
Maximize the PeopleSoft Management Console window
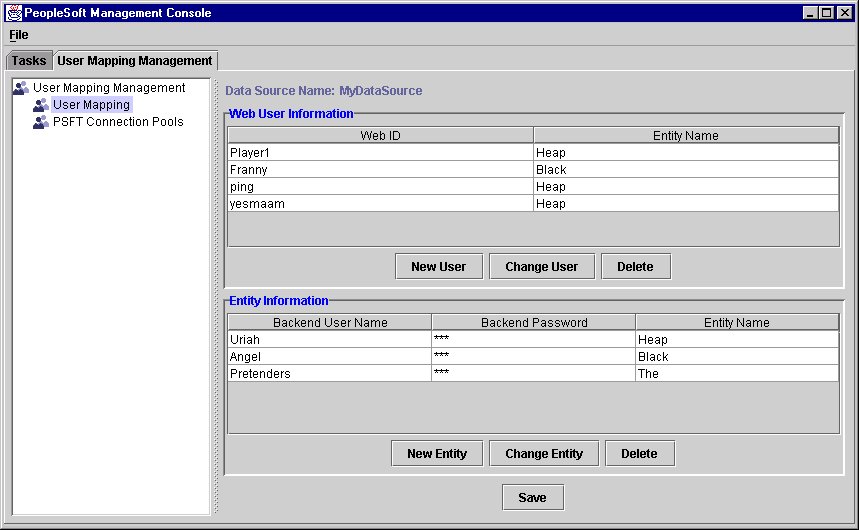pyautogui.click(x=827, y=13)
